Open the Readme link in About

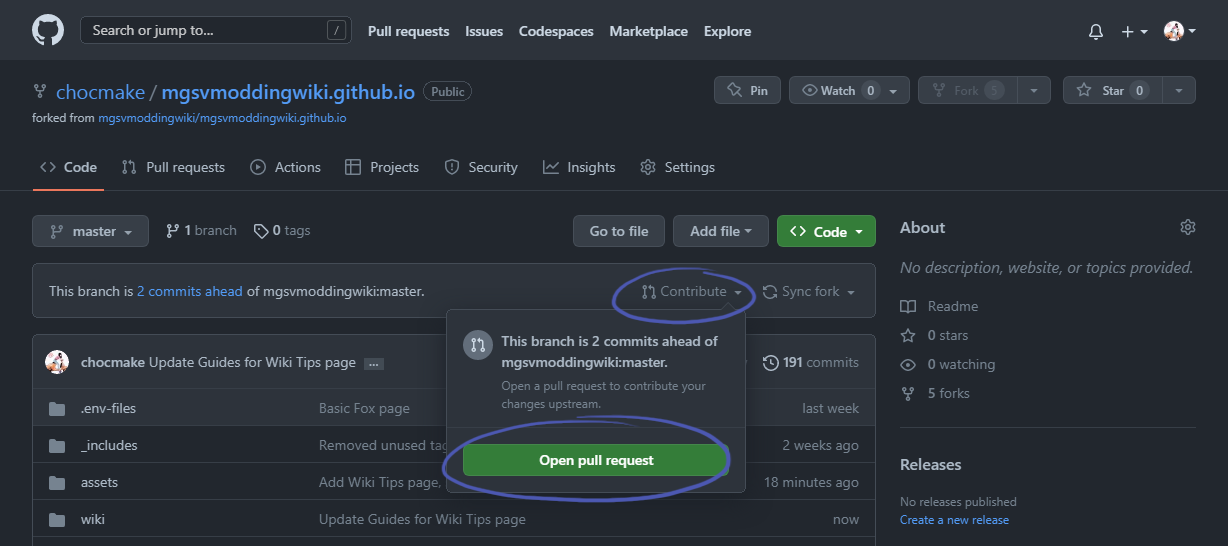[x=941, y=306]
